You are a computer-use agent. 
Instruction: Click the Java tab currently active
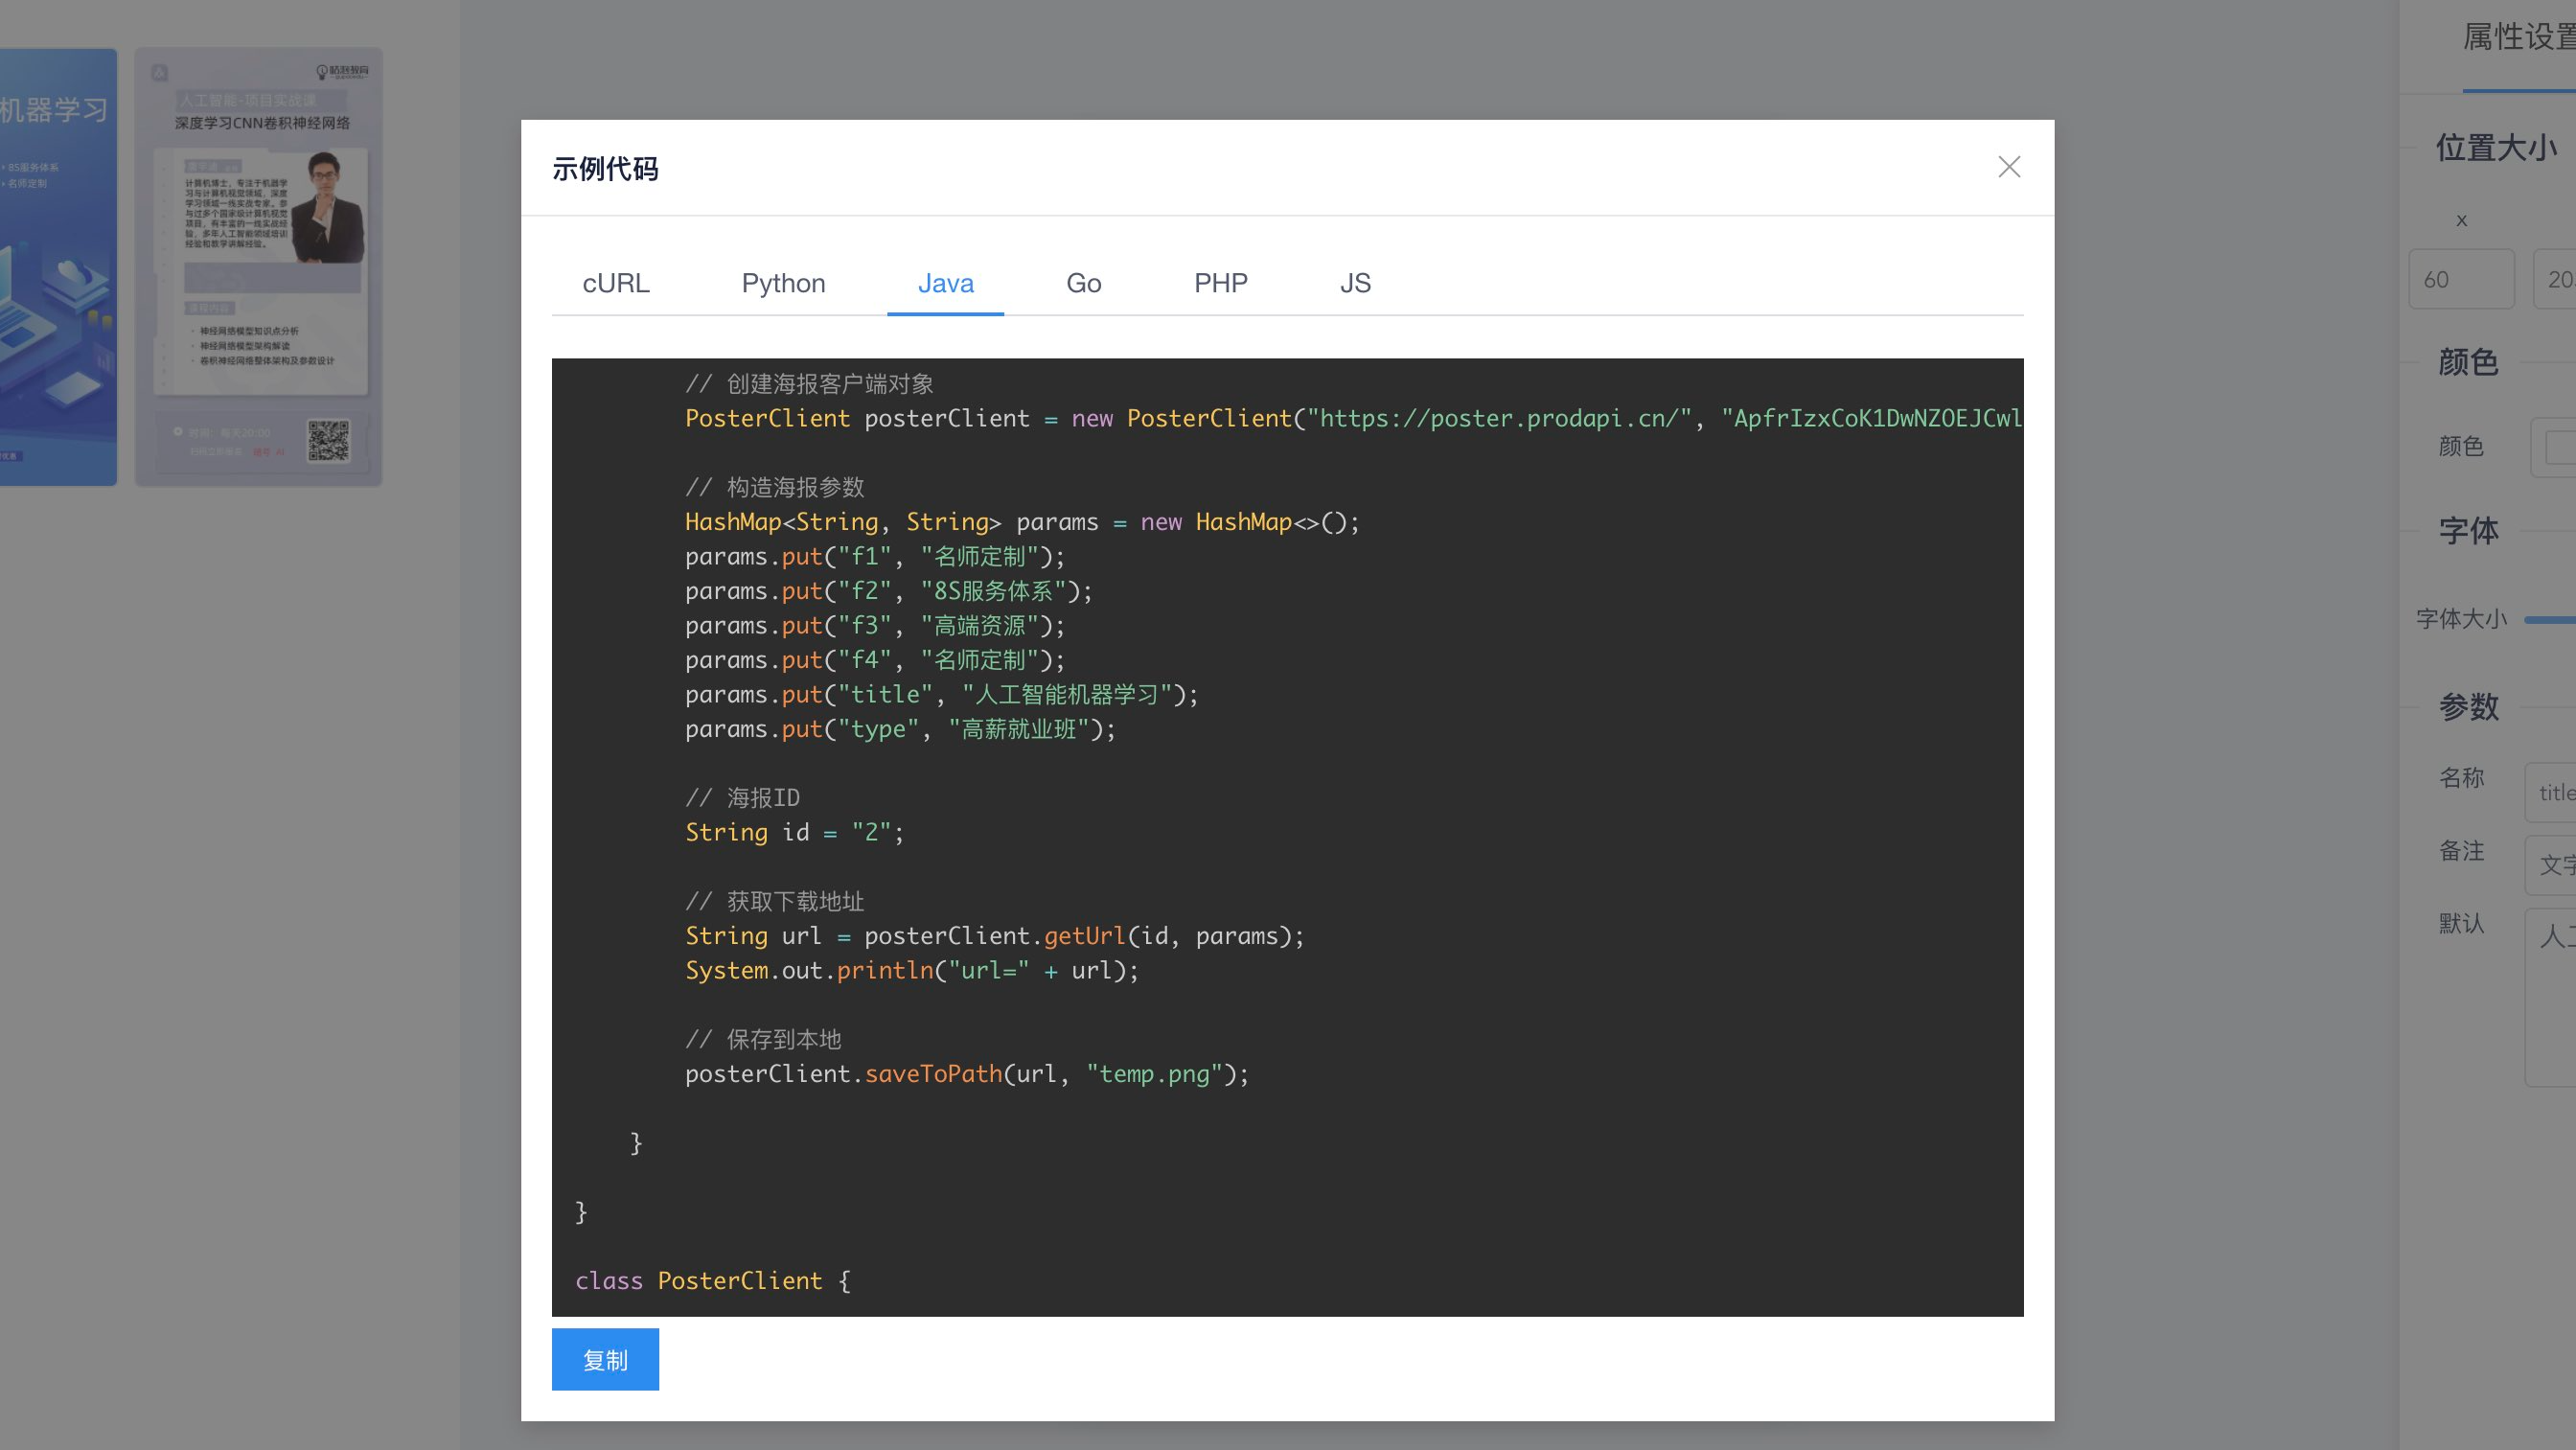coord(947,283)
